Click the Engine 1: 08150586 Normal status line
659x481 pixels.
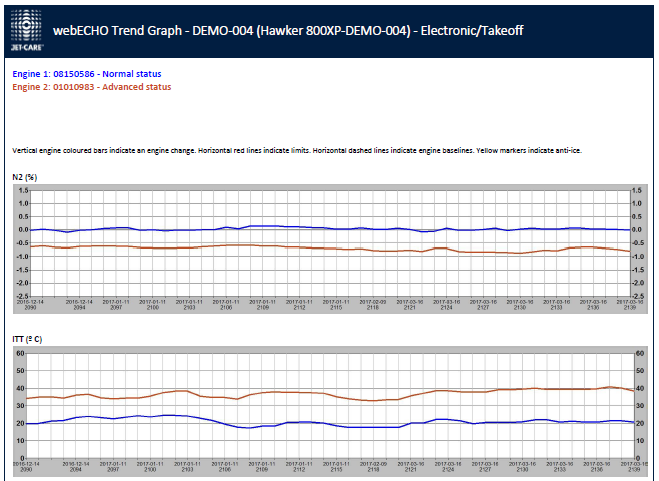(x=87, y=74)
